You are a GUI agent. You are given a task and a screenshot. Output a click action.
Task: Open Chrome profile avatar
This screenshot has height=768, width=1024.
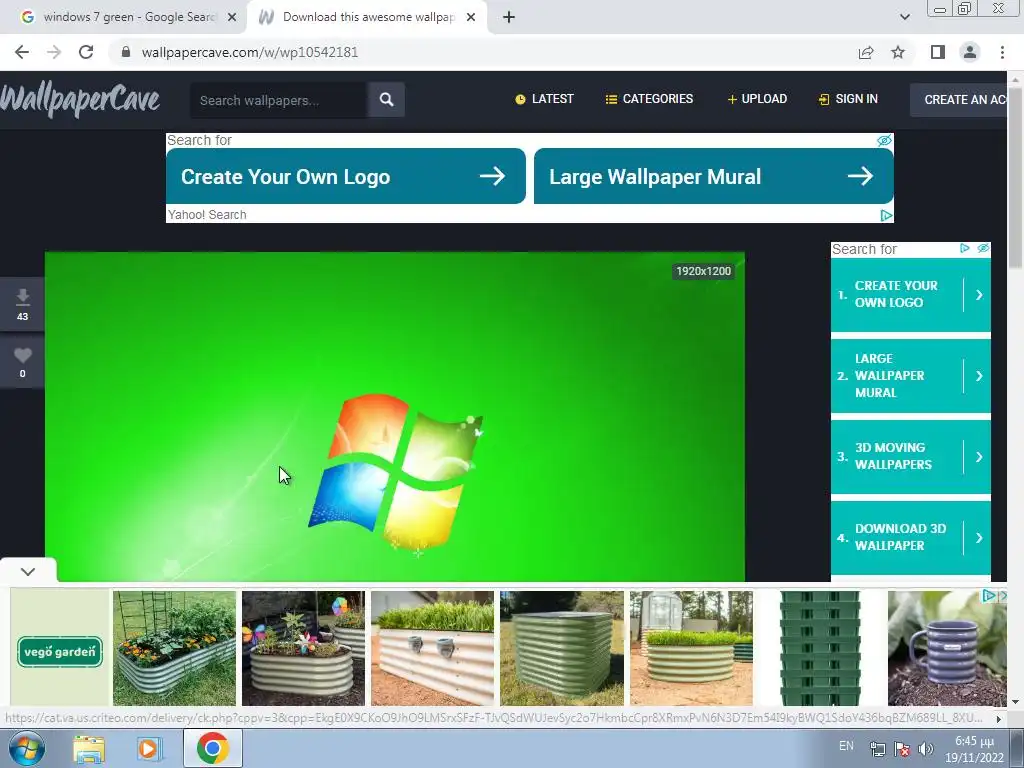pos(970,52)
